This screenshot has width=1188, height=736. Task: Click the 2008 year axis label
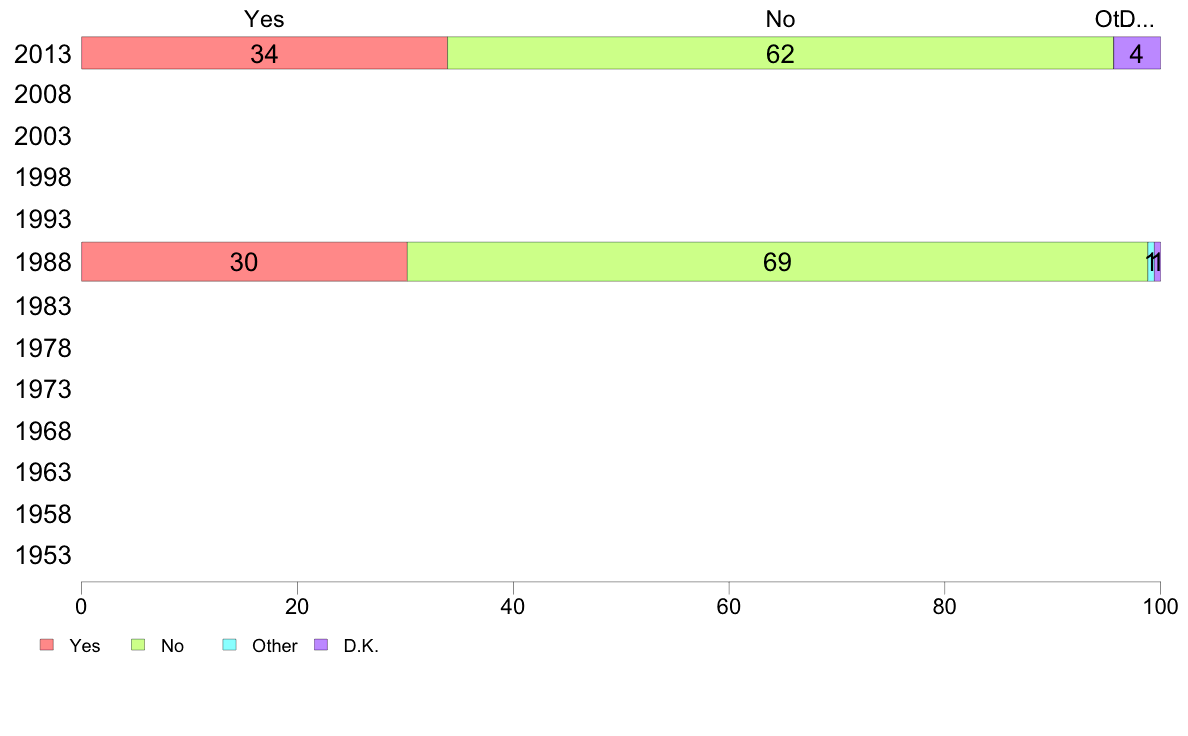point(42,95)
